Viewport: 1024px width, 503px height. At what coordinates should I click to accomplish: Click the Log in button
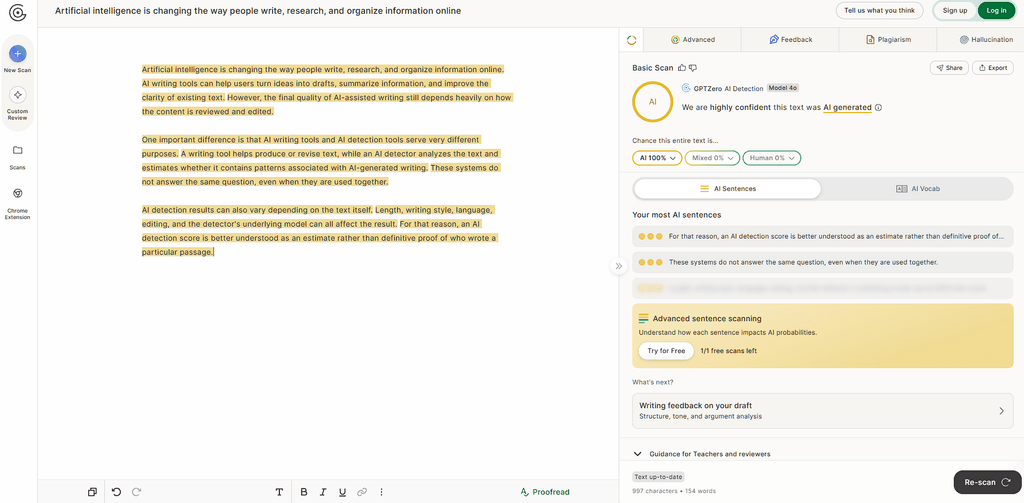click(997, 10)
